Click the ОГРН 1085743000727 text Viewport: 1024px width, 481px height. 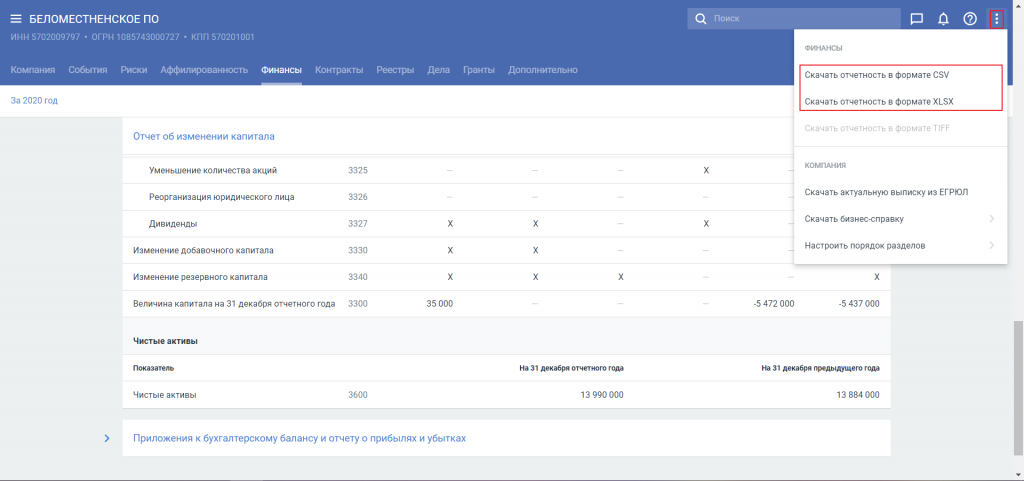(135, 37)
